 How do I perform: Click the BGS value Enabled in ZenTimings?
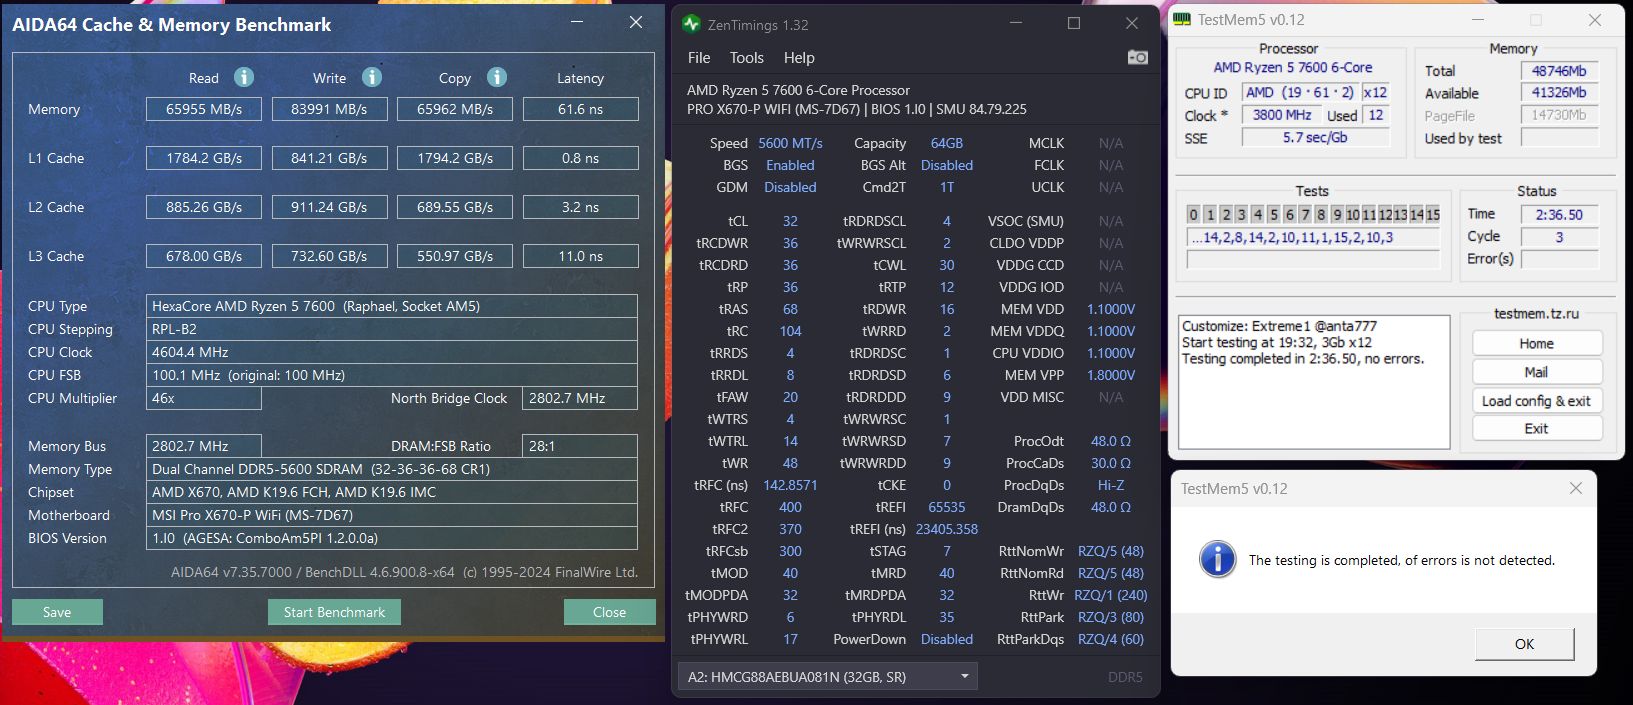tap(790, 165)
